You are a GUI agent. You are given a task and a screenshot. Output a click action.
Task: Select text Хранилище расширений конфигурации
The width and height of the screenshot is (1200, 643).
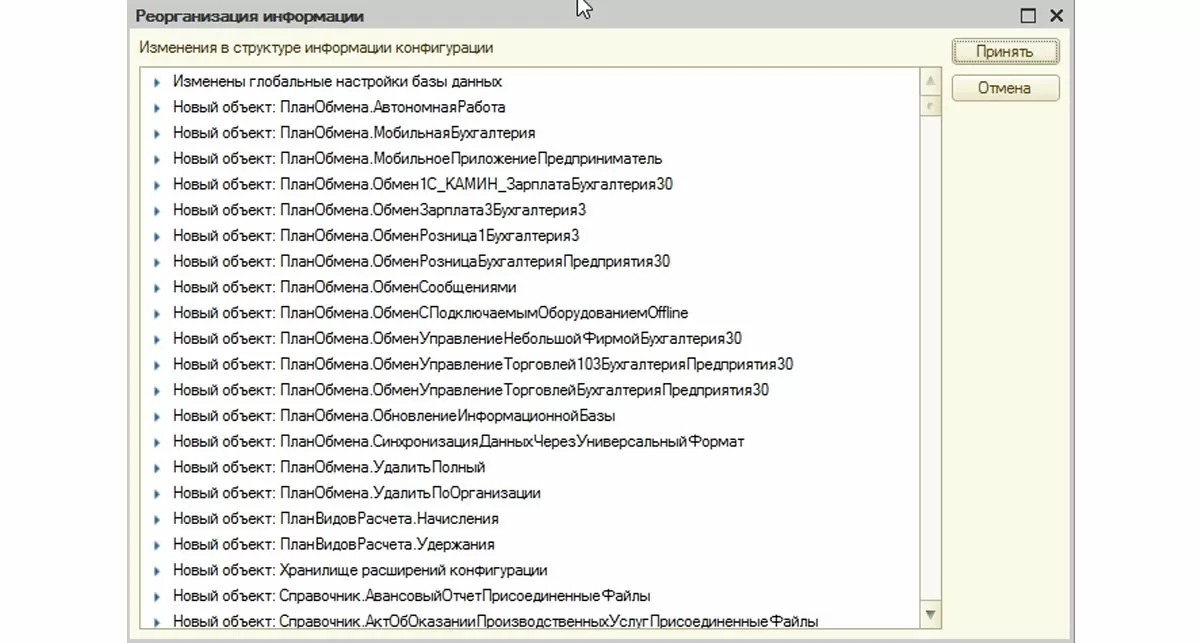pyautogui.click(x=414, y=571)
